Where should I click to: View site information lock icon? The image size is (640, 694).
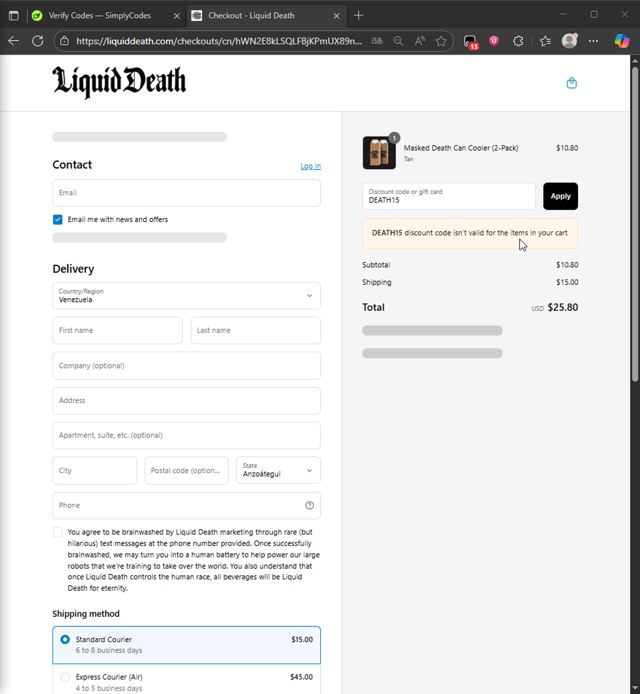click(65, 41)
